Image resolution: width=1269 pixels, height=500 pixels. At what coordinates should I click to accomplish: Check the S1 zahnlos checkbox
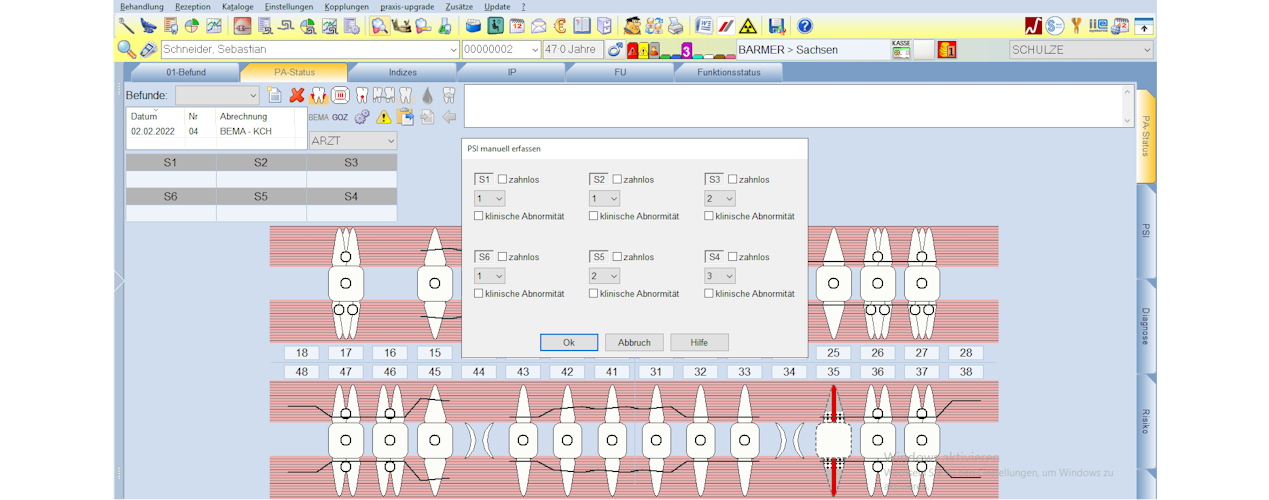503,180
